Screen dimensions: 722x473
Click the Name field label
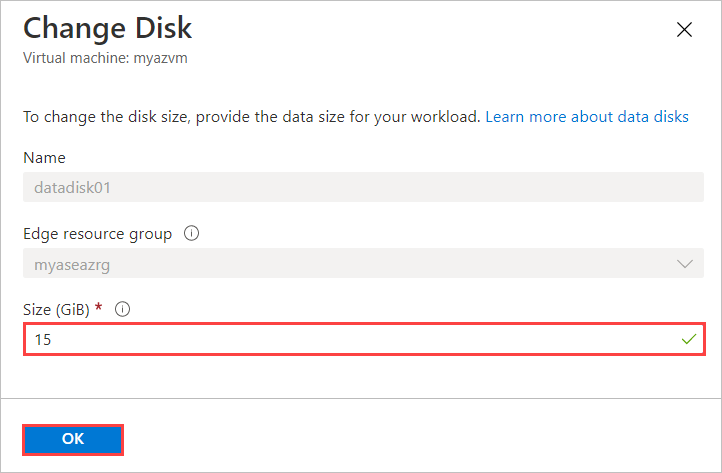44,158
